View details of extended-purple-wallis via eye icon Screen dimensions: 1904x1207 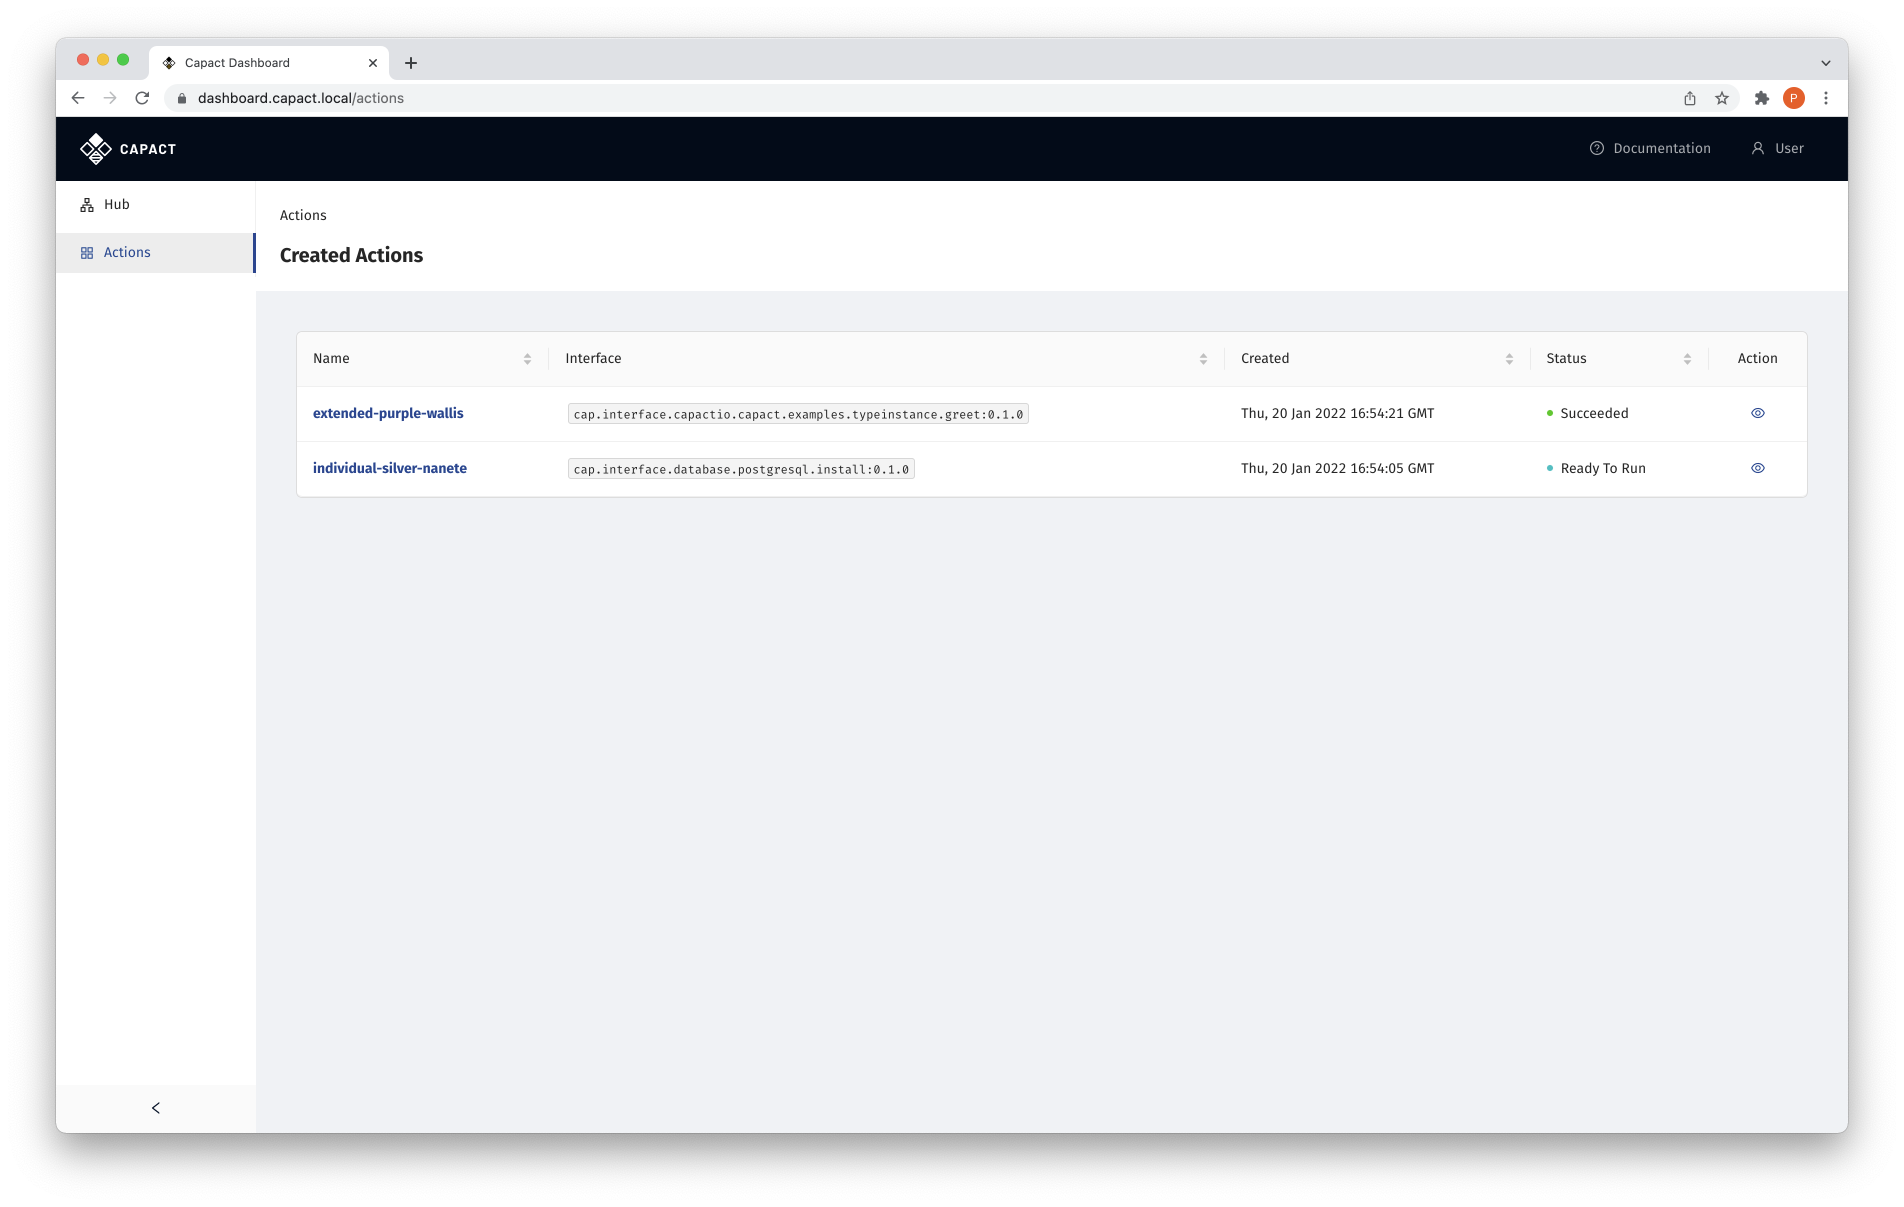(1757, 413)
